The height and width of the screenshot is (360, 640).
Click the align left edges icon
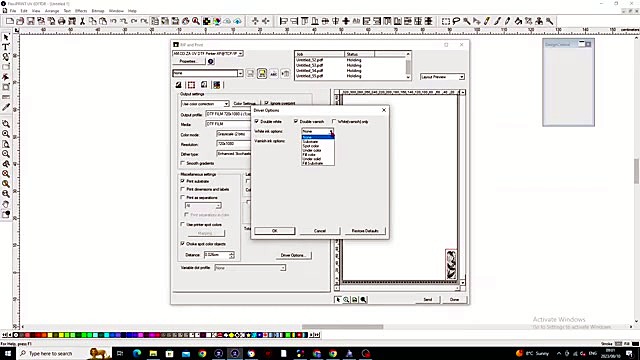pos(284,21)
